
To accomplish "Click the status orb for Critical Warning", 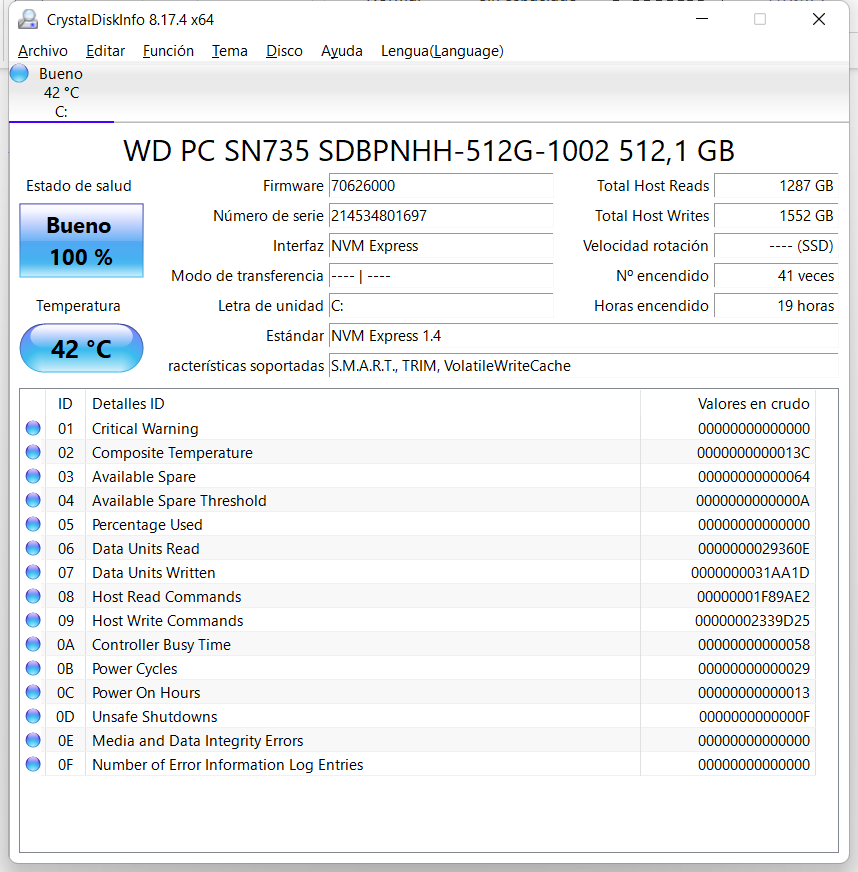I will pyautogui.click(x=33, y=428).
